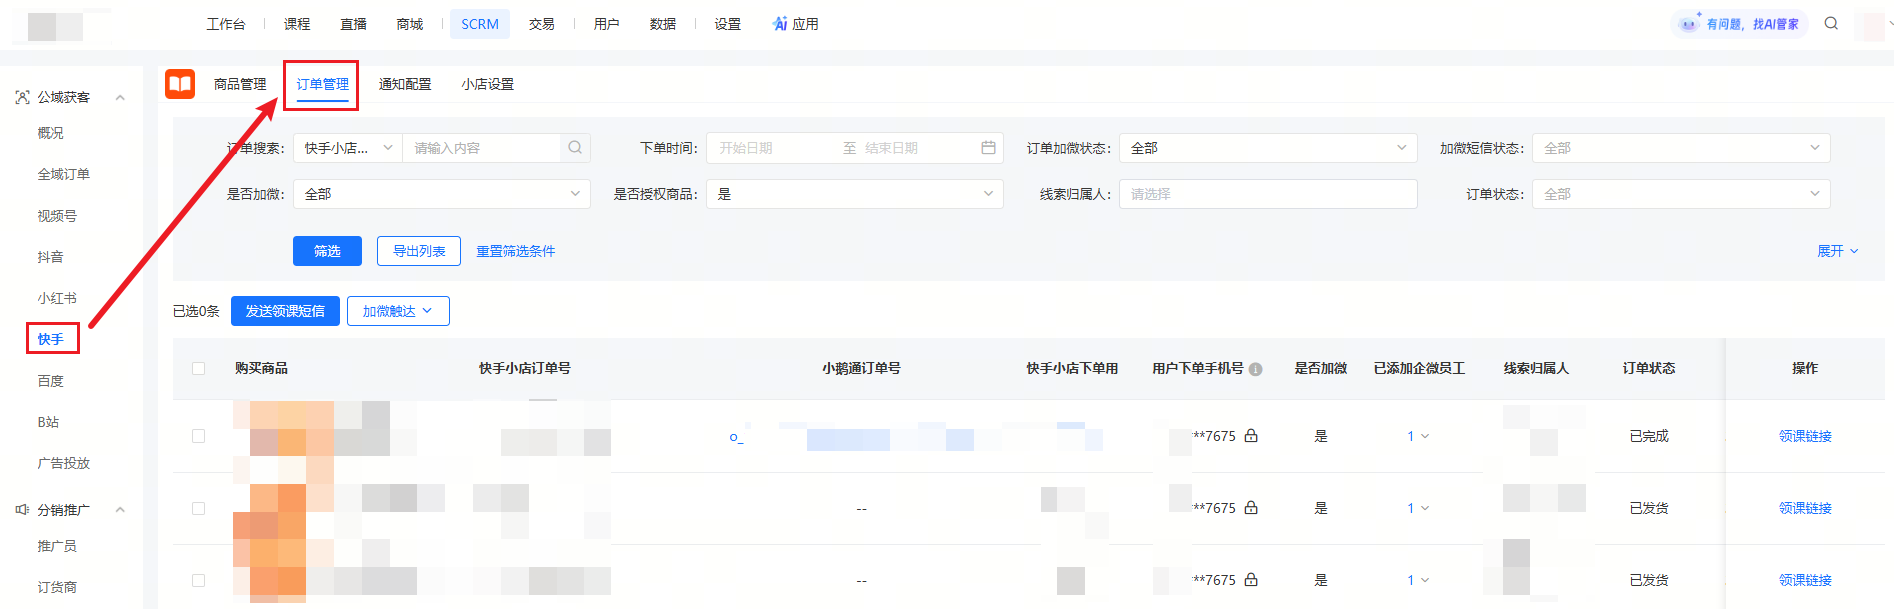The image size is (1894, 609).
Task: Switch to the 通知配置 tab
Action: click(x=405, y=84)
